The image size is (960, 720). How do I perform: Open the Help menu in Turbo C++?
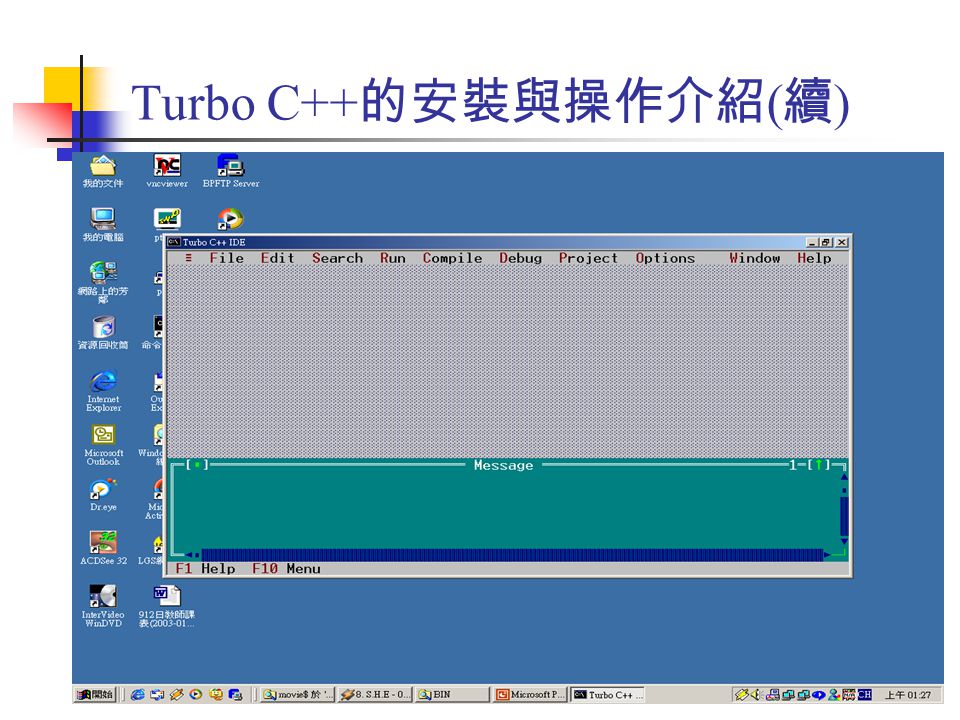814,258
